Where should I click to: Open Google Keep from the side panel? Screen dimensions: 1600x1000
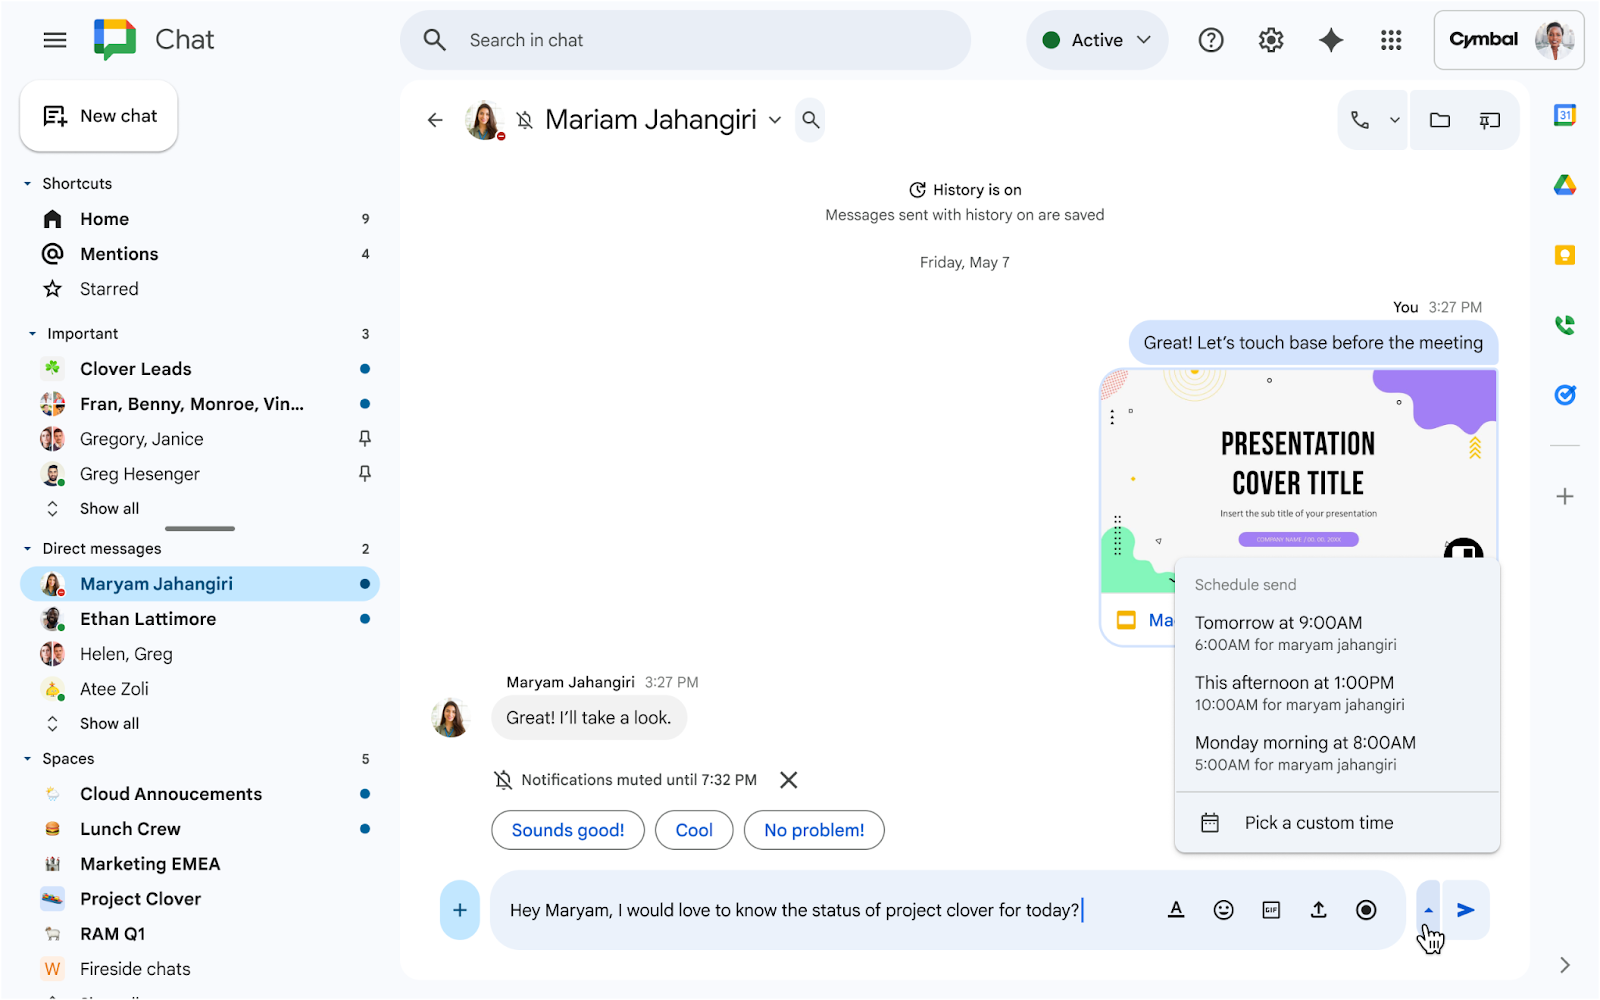(1566, 254)
